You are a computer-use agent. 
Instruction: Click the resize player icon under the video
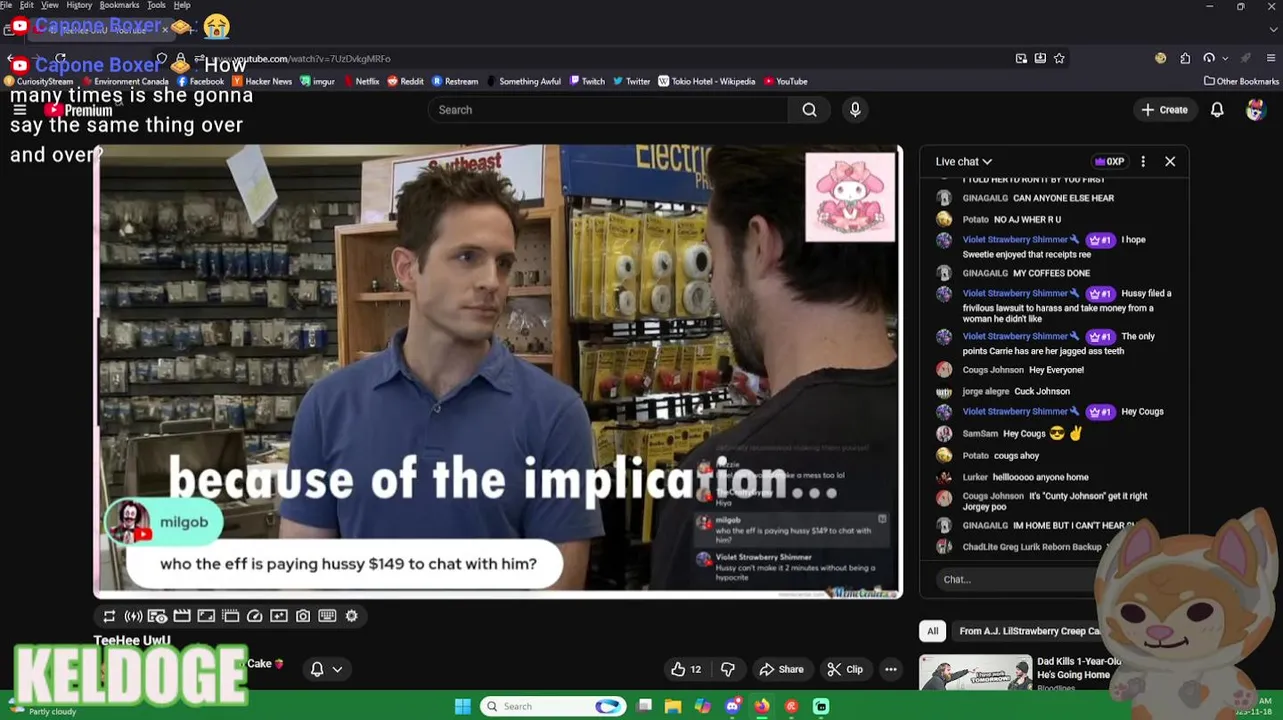[206, 616]
